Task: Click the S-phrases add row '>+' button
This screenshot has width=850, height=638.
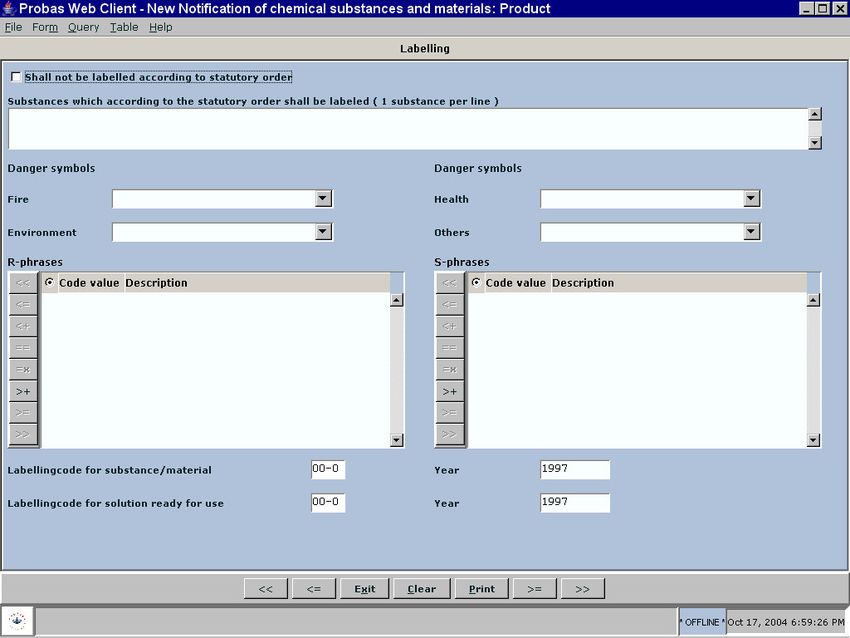Action: (450, 391)
